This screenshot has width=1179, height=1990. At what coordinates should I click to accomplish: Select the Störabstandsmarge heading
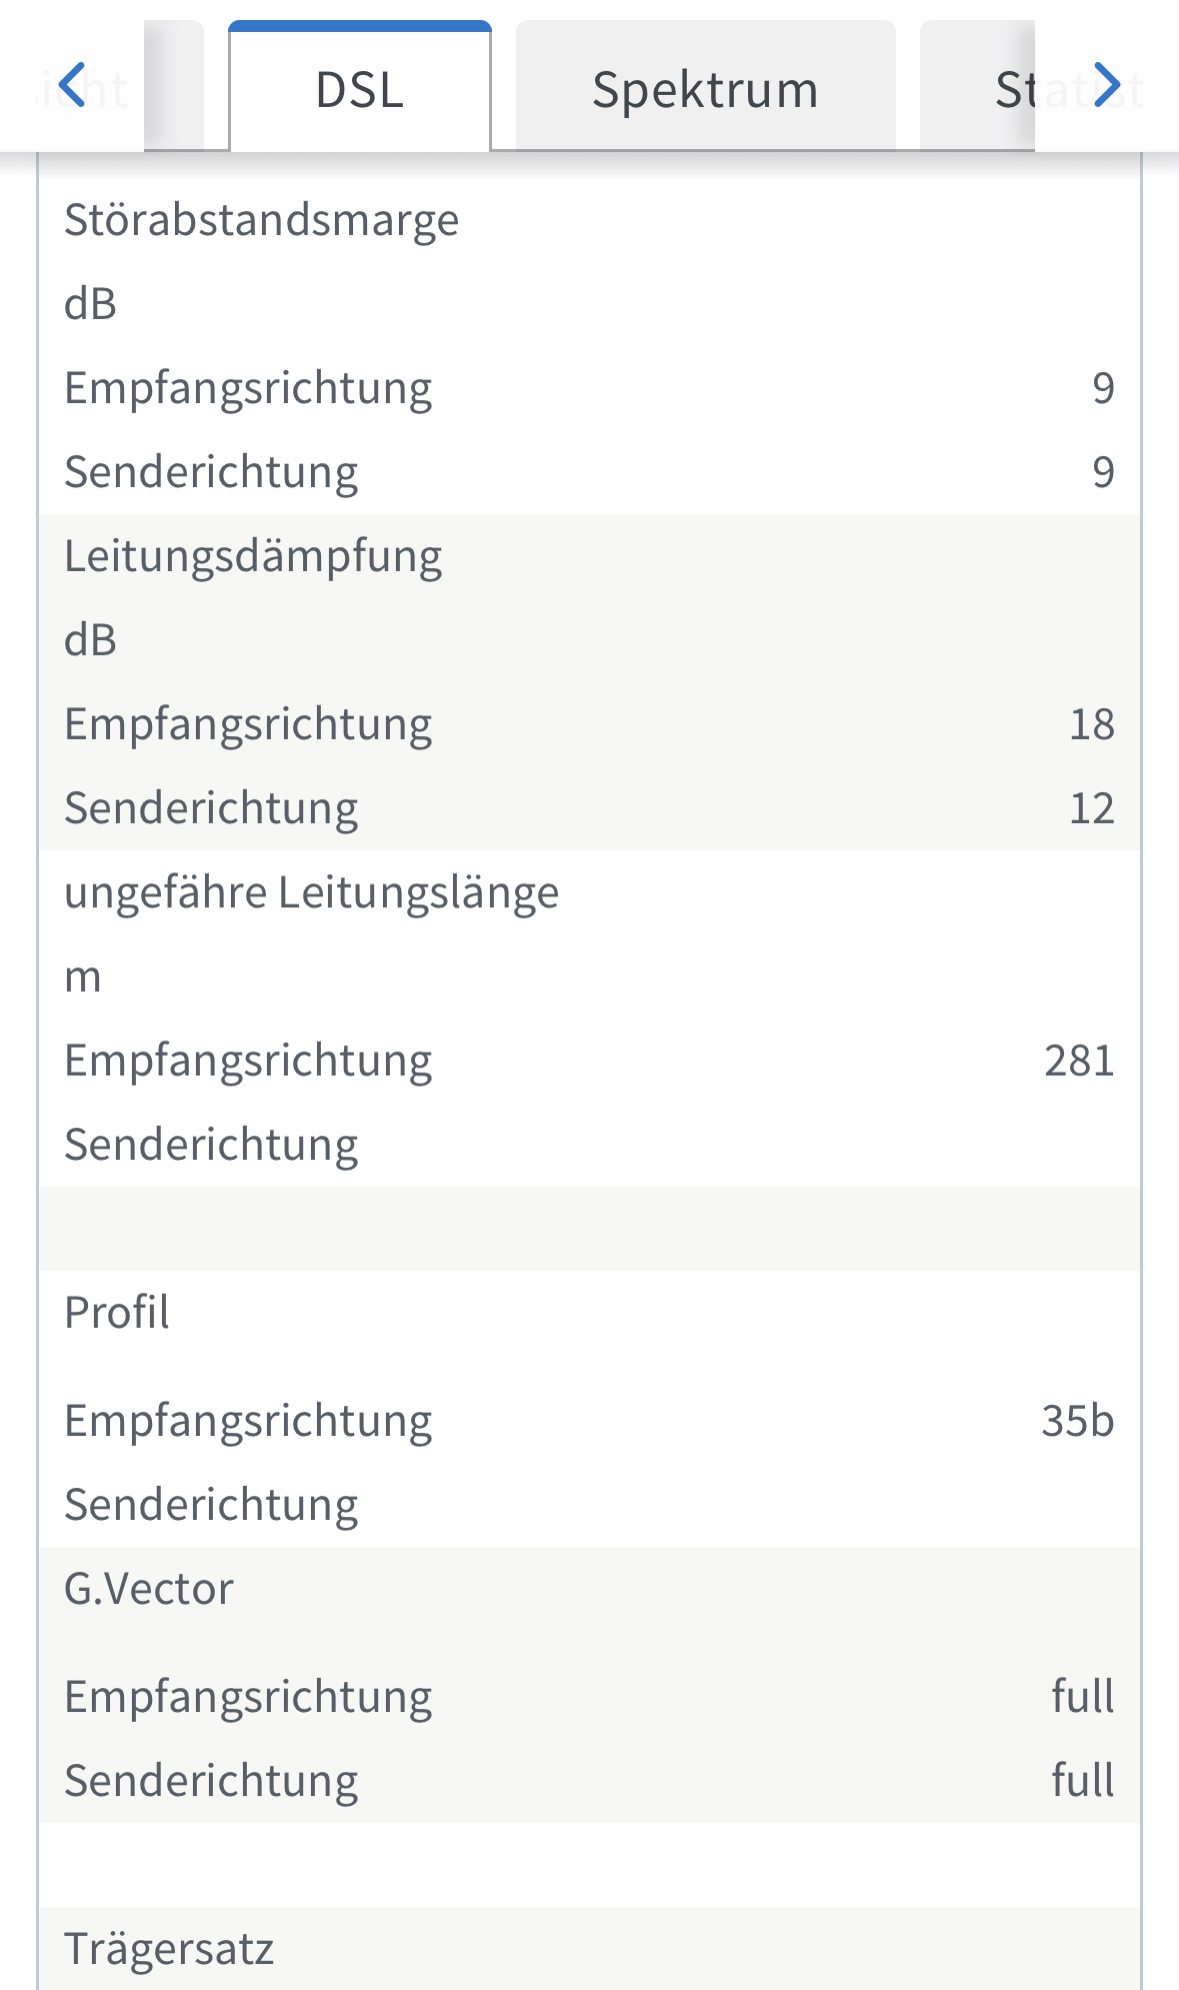coord(262,220)
